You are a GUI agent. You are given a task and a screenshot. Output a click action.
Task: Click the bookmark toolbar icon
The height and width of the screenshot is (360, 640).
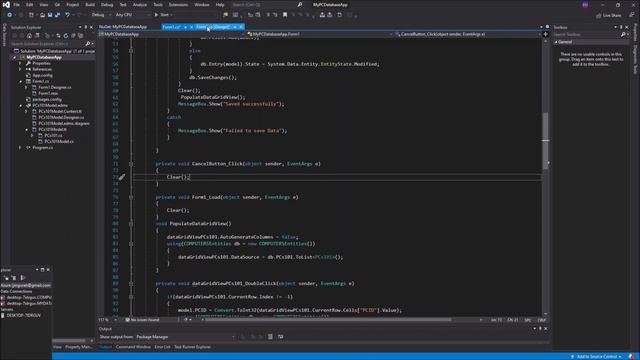coord(285,15)
